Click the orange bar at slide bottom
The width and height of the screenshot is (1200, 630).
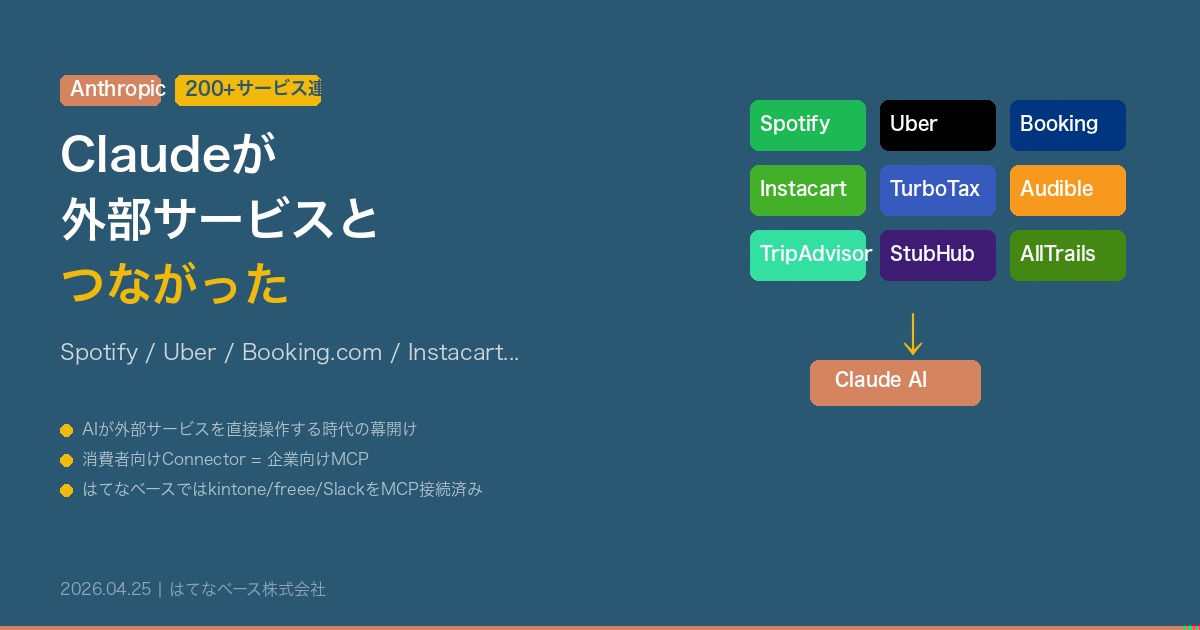[600, 627]
